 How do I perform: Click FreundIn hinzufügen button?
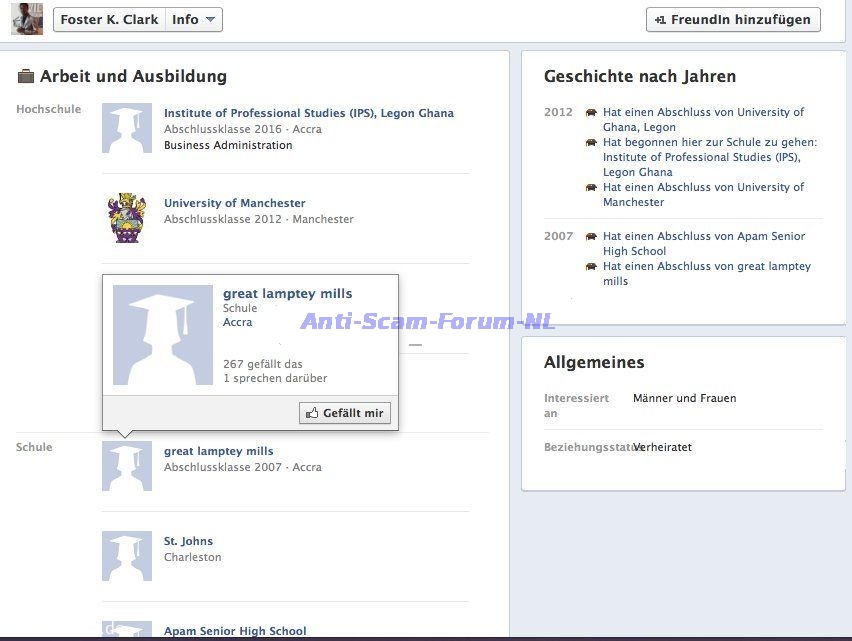click(x=733, y=20)
